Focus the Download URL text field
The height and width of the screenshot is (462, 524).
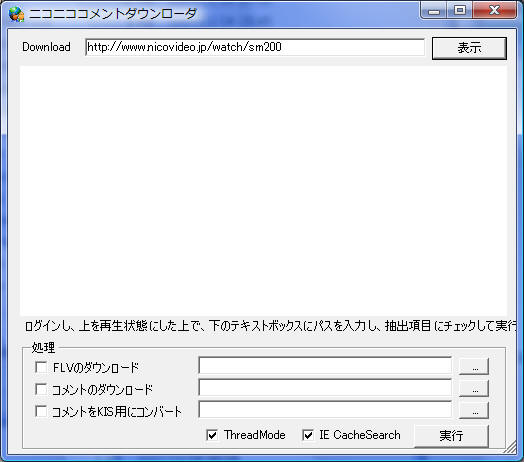(x=255, y=47)
